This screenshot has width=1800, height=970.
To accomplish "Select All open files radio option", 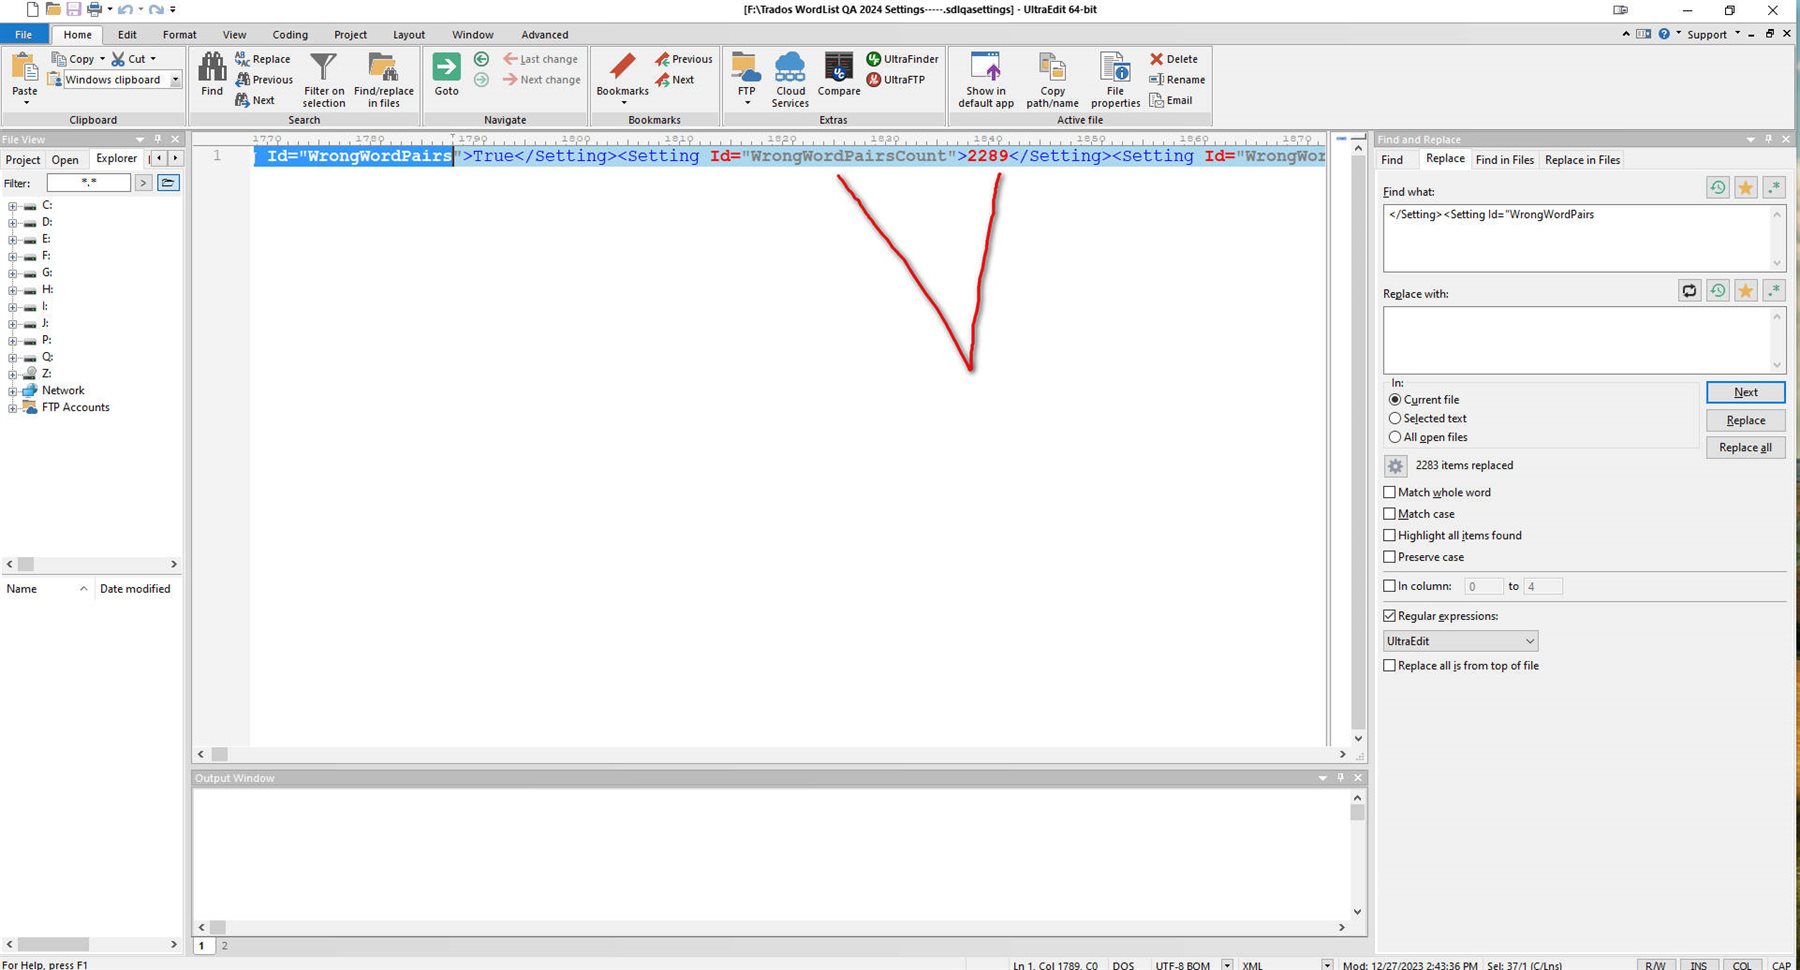I will tap(1394, 438).
